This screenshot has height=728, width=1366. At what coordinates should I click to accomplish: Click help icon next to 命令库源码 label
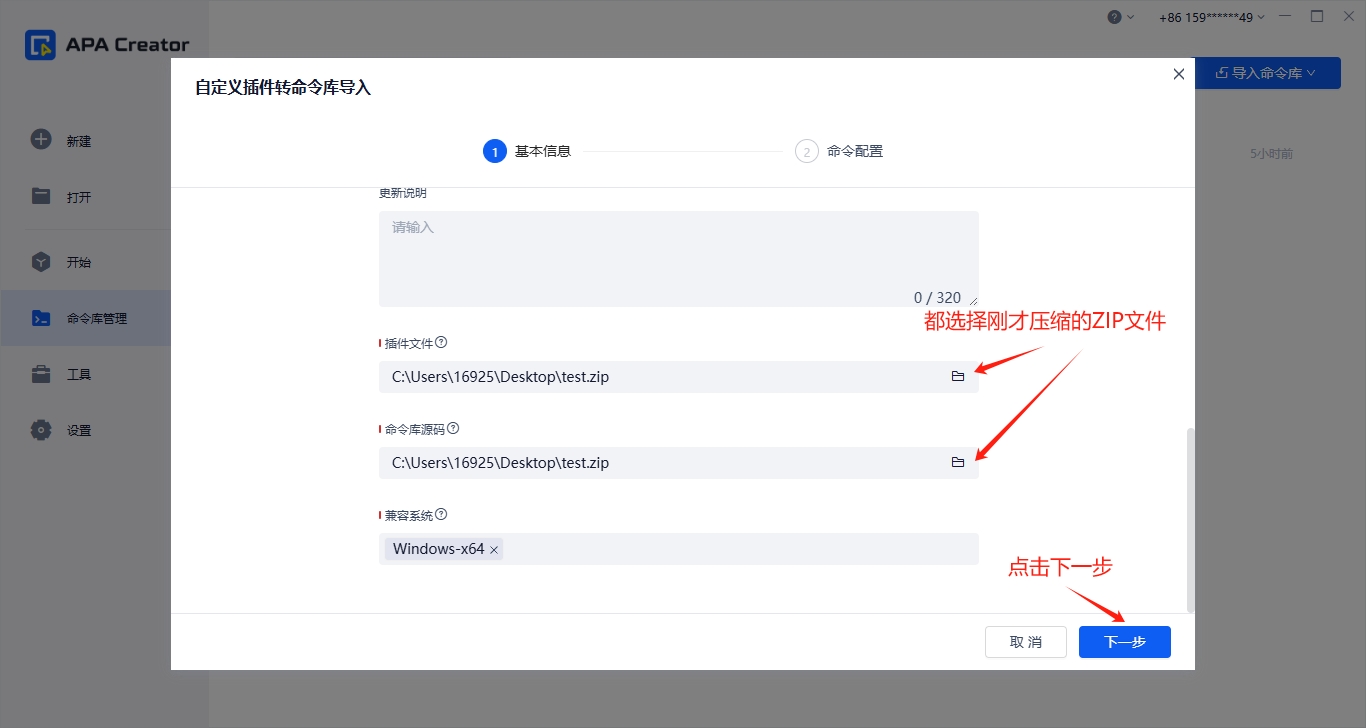[453, 428]
